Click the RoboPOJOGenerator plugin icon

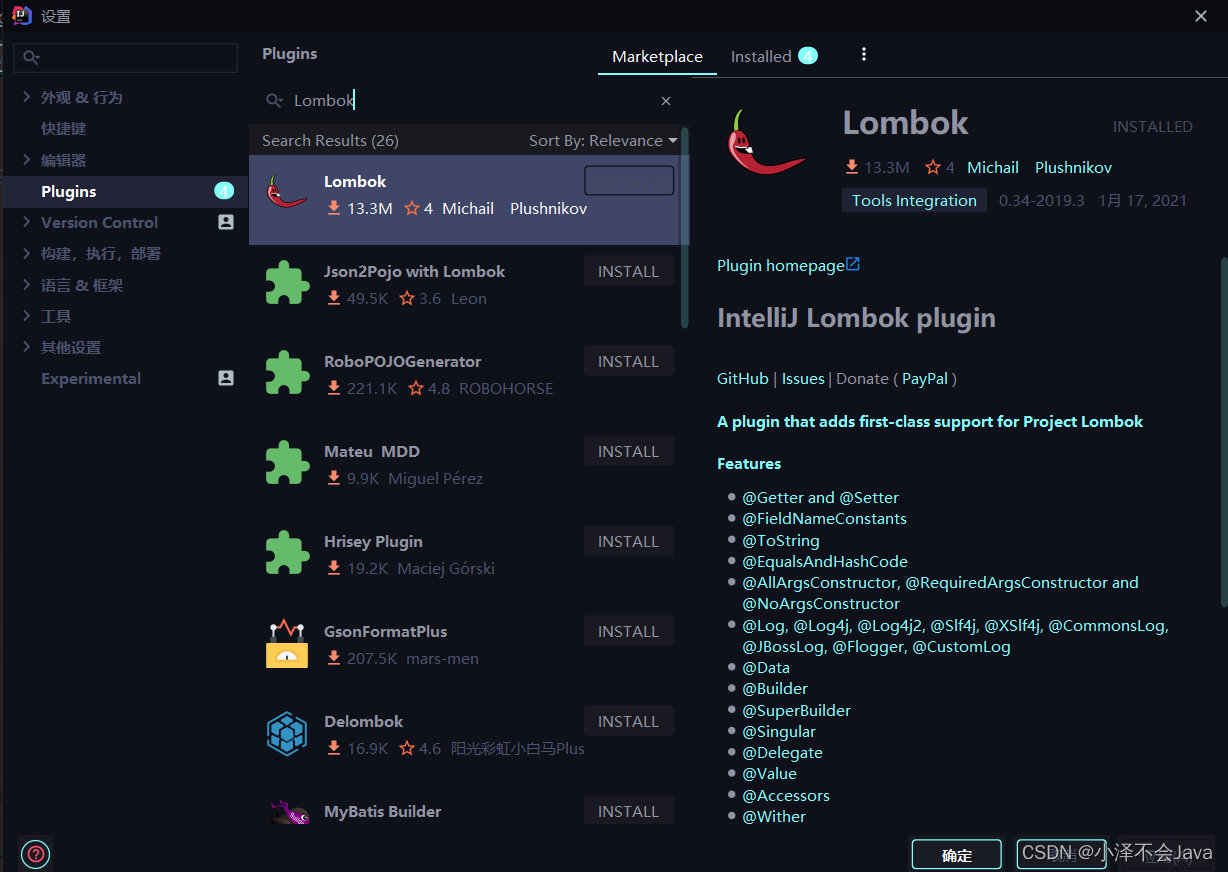pos(287,372)
